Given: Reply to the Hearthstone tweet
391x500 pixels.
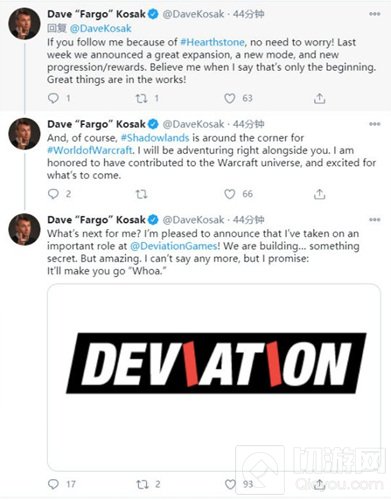Looking at the screenshot, I should point(53,98).
